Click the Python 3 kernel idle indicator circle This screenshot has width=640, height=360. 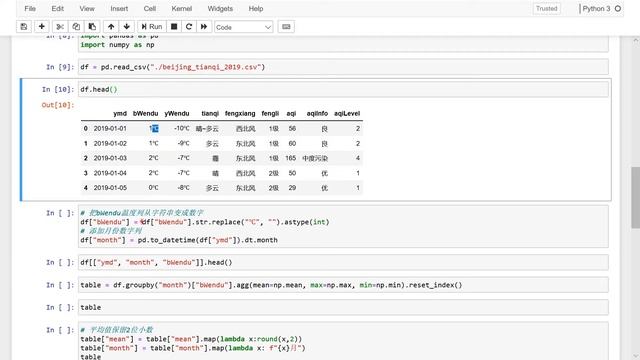[618, 9]
